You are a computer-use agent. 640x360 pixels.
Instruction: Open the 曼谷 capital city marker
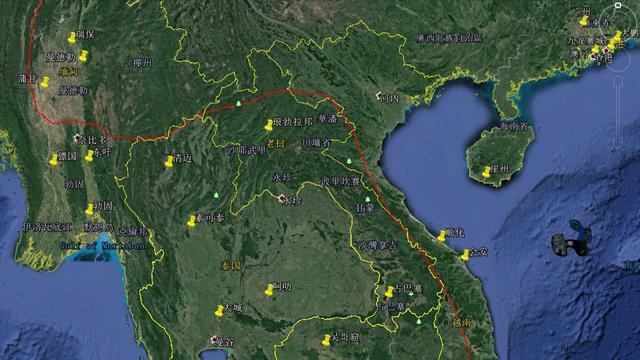(x=213, y=340)
